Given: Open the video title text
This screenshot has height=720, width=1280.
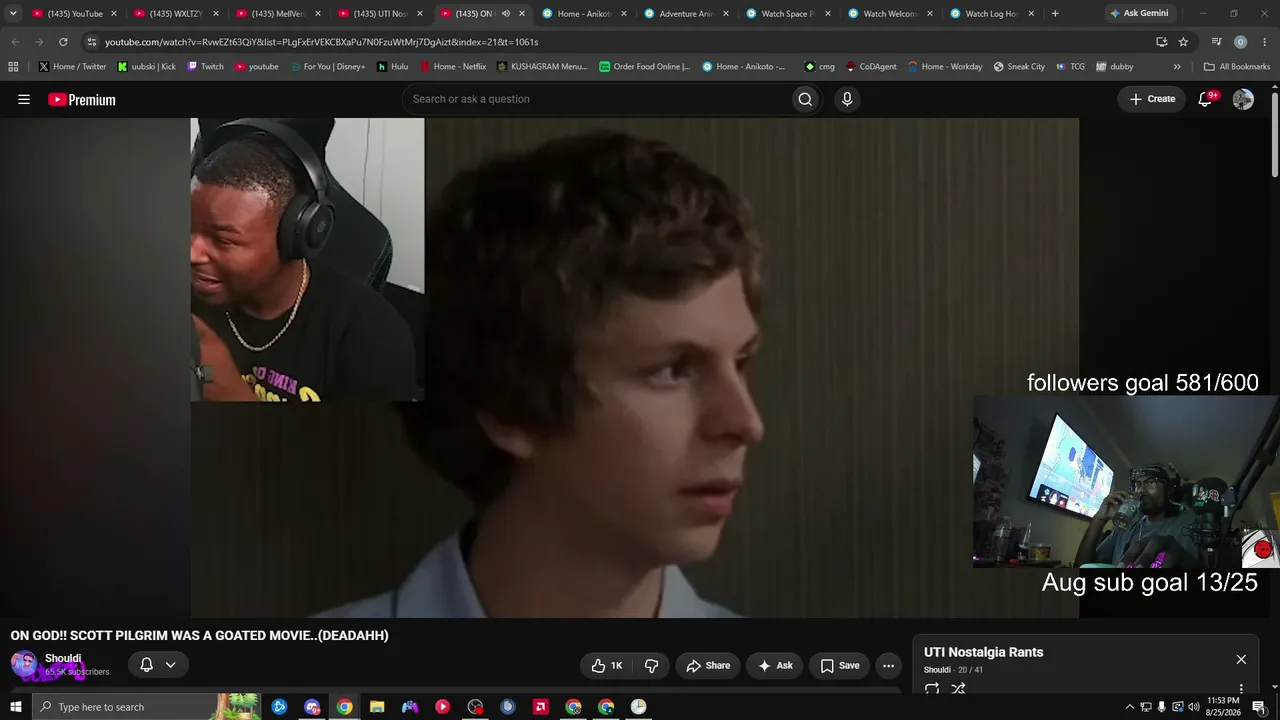Looking at the screenshot, I should point(200,636).
